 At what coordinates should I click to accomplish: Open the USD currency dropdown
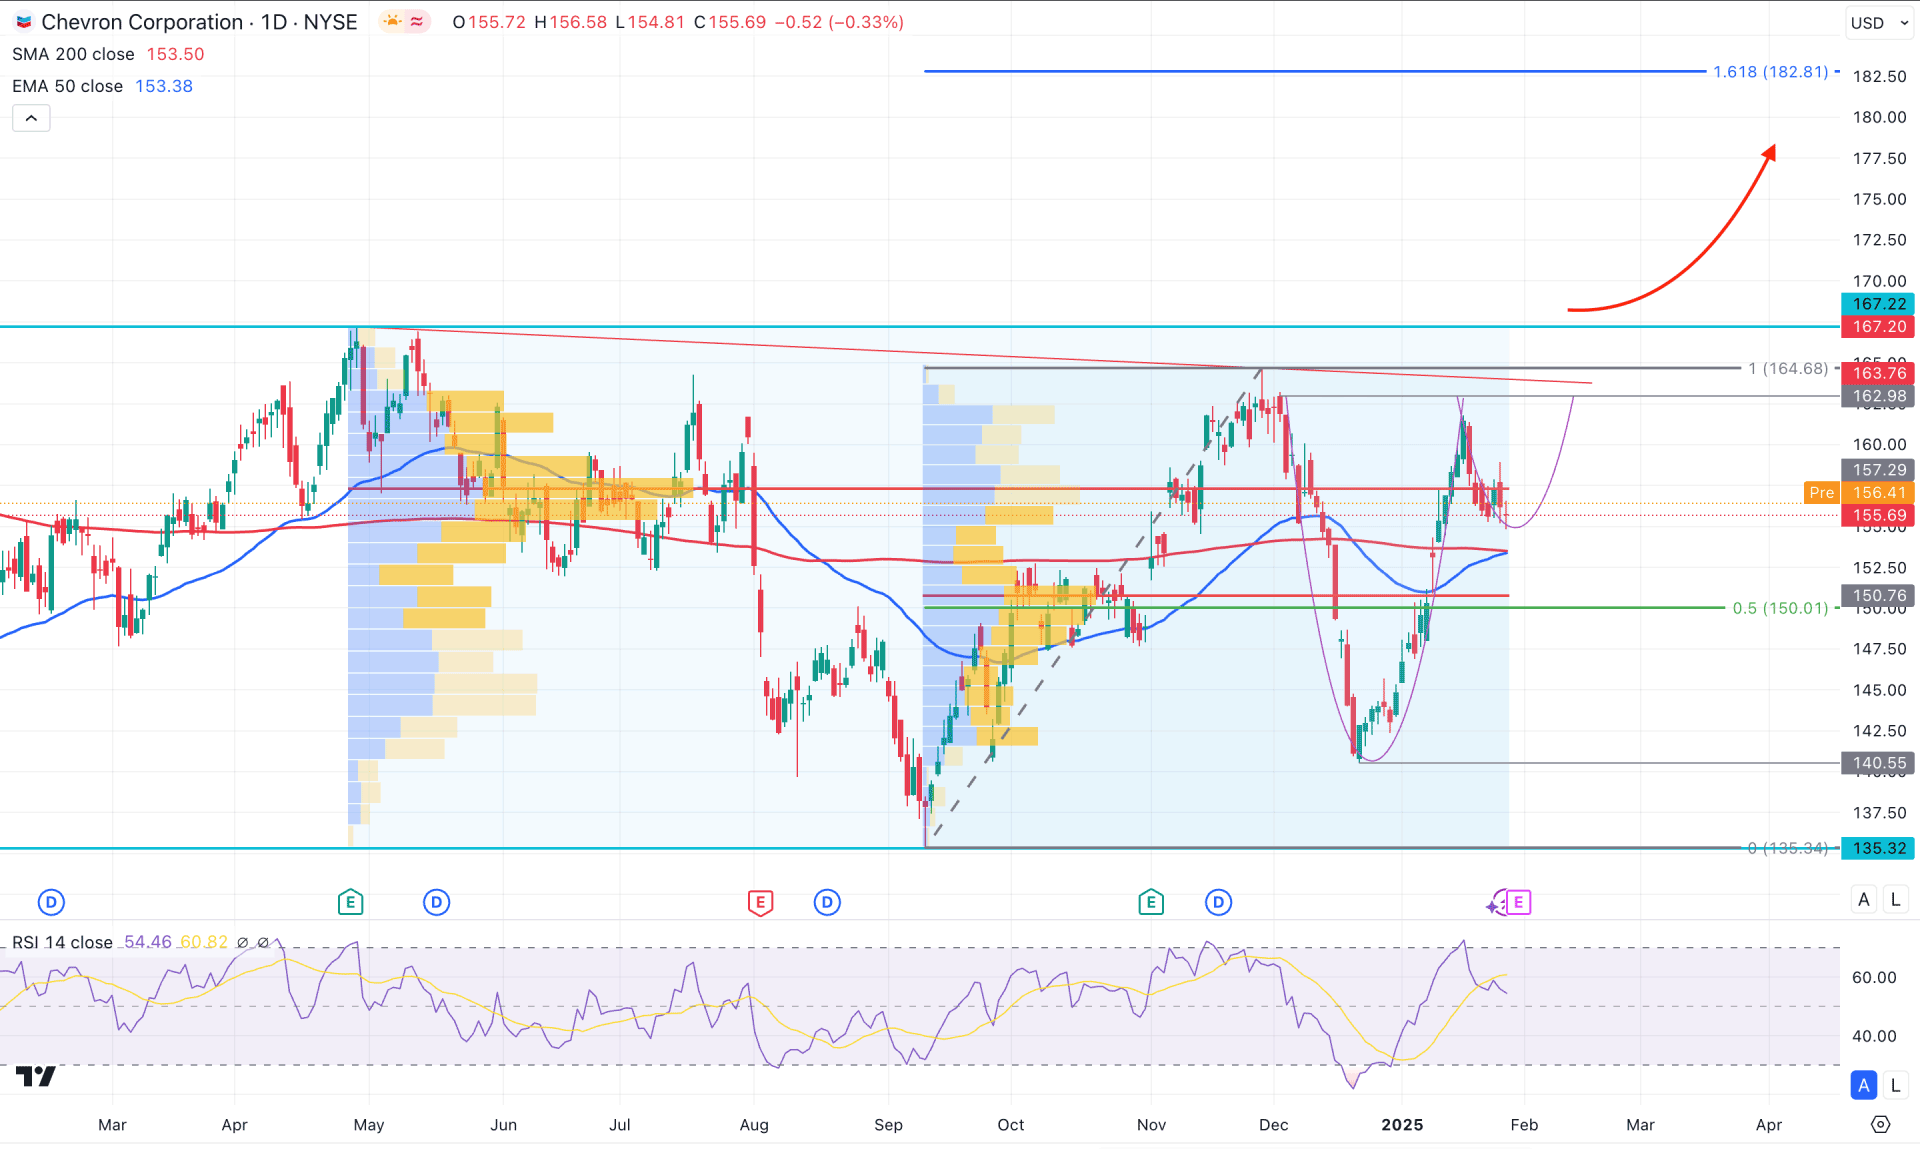(x=1880, y=23)
